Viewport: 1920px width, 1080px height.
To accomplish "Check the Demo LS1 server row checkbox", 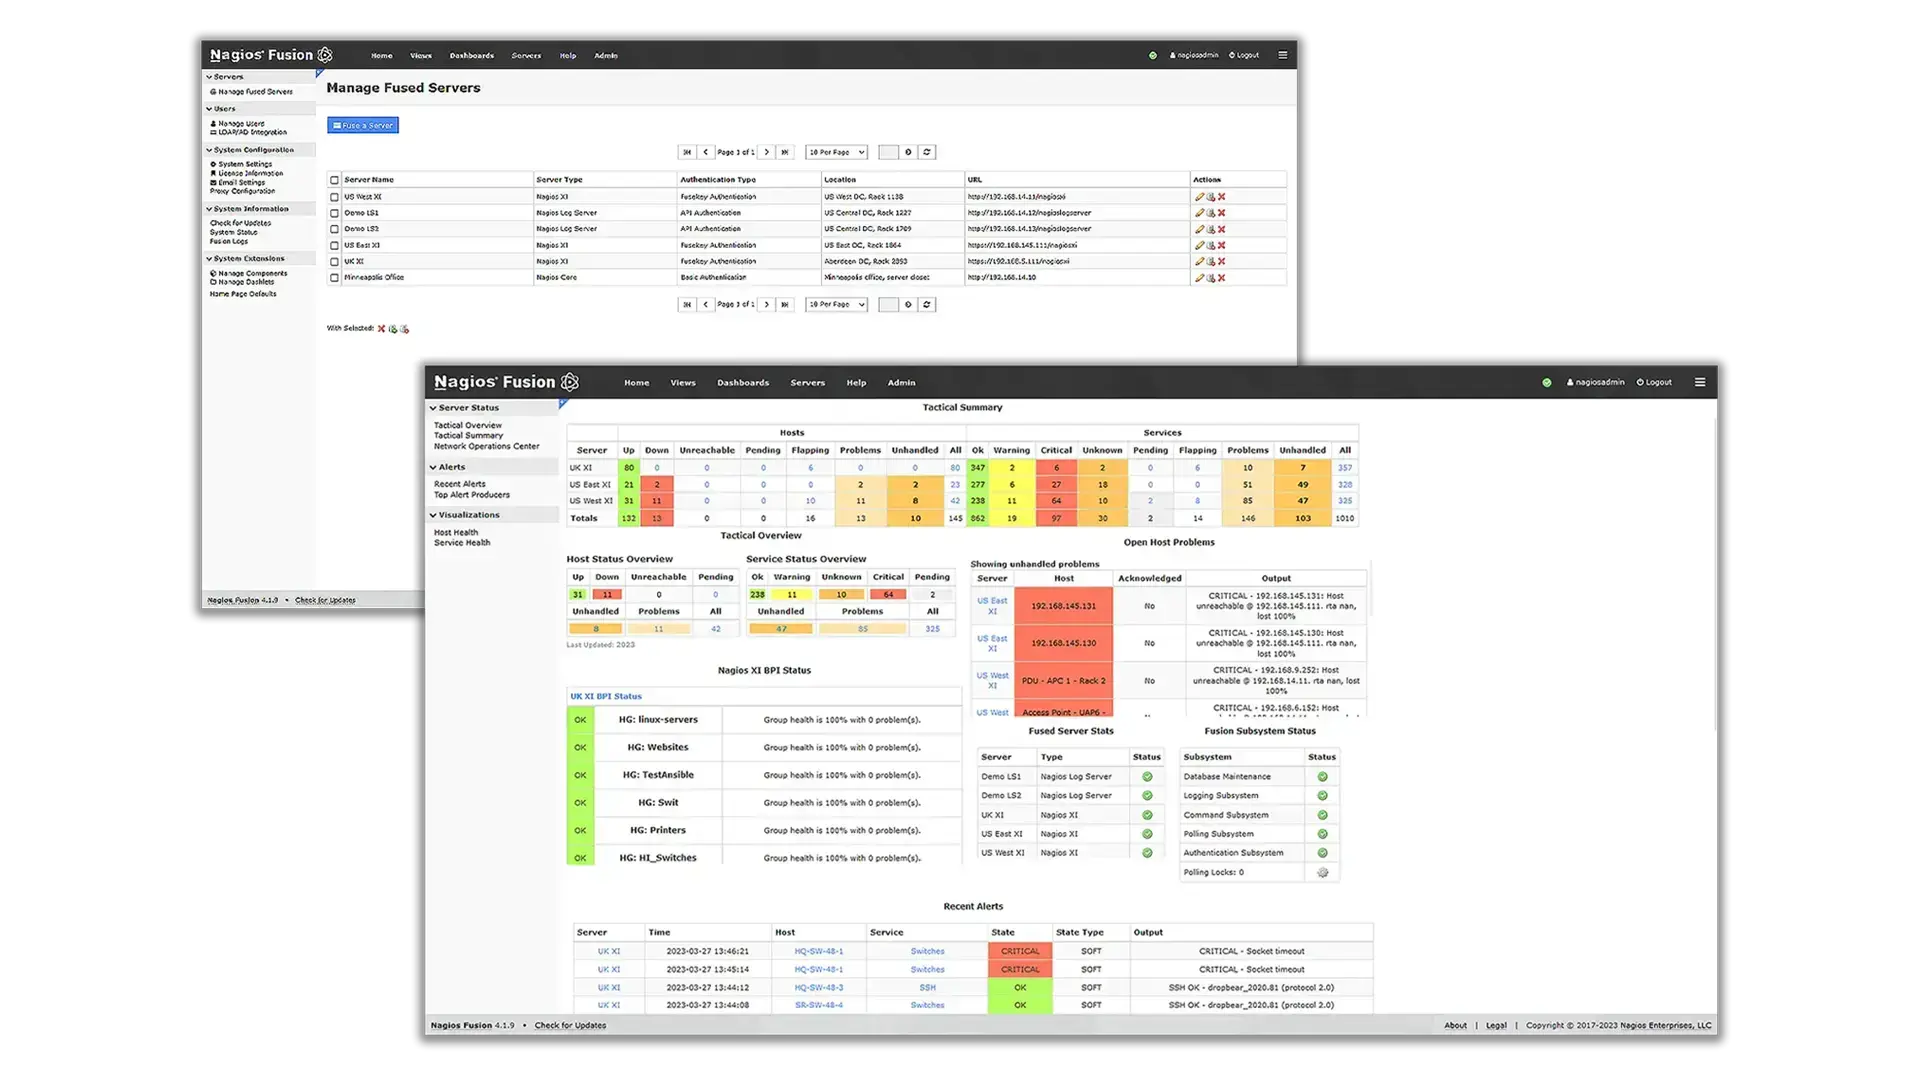I will click(x=335, y=213).
